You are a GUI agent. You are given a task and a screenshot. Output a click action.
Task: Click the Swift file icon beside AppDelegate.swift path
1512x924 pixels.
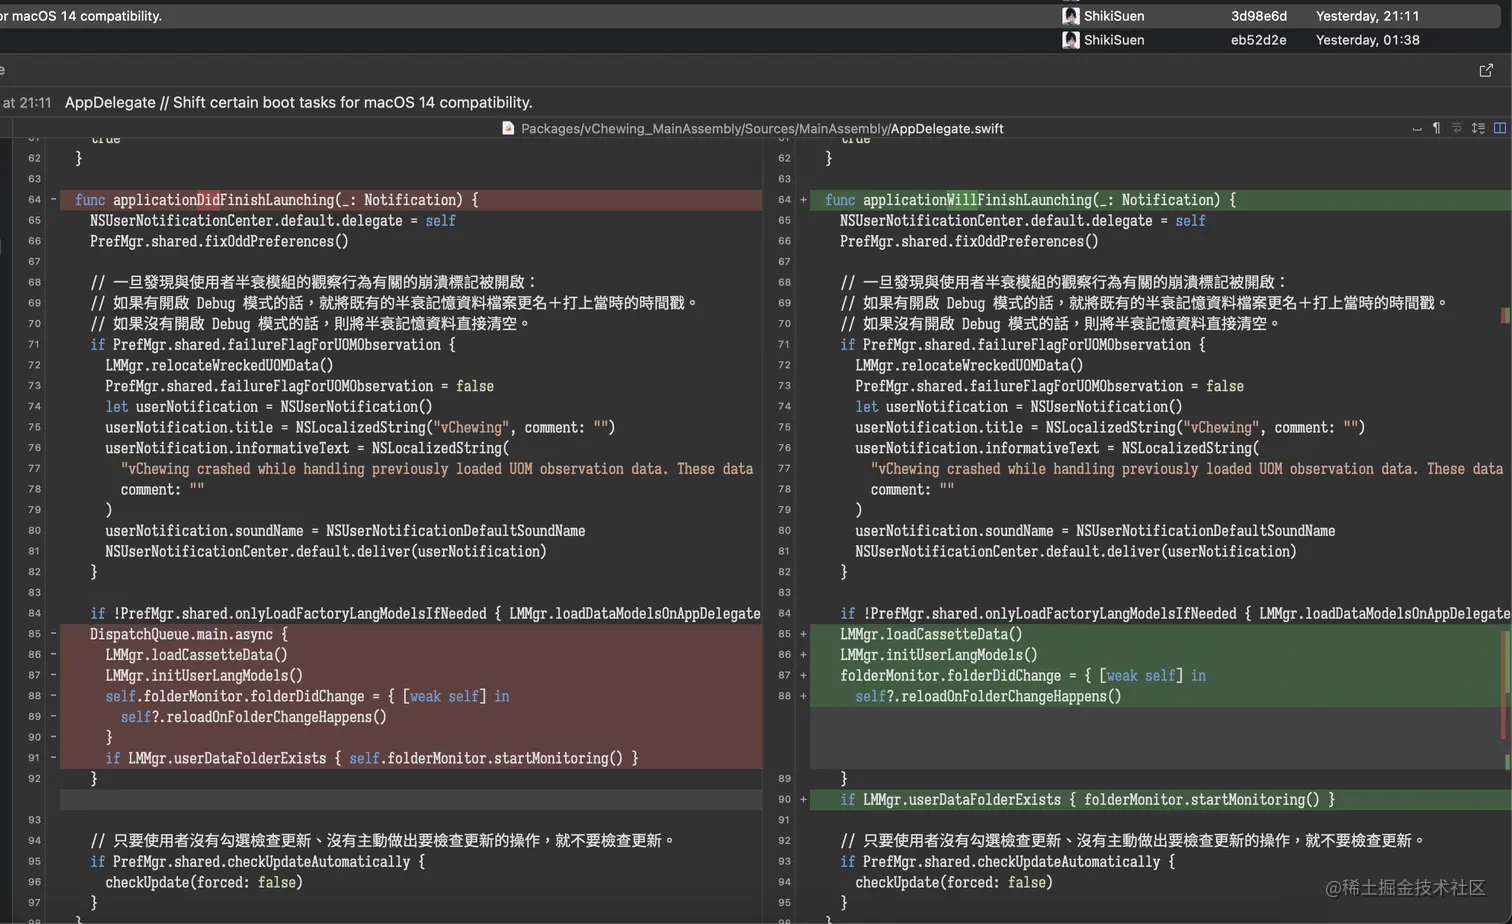coord(508,128)
